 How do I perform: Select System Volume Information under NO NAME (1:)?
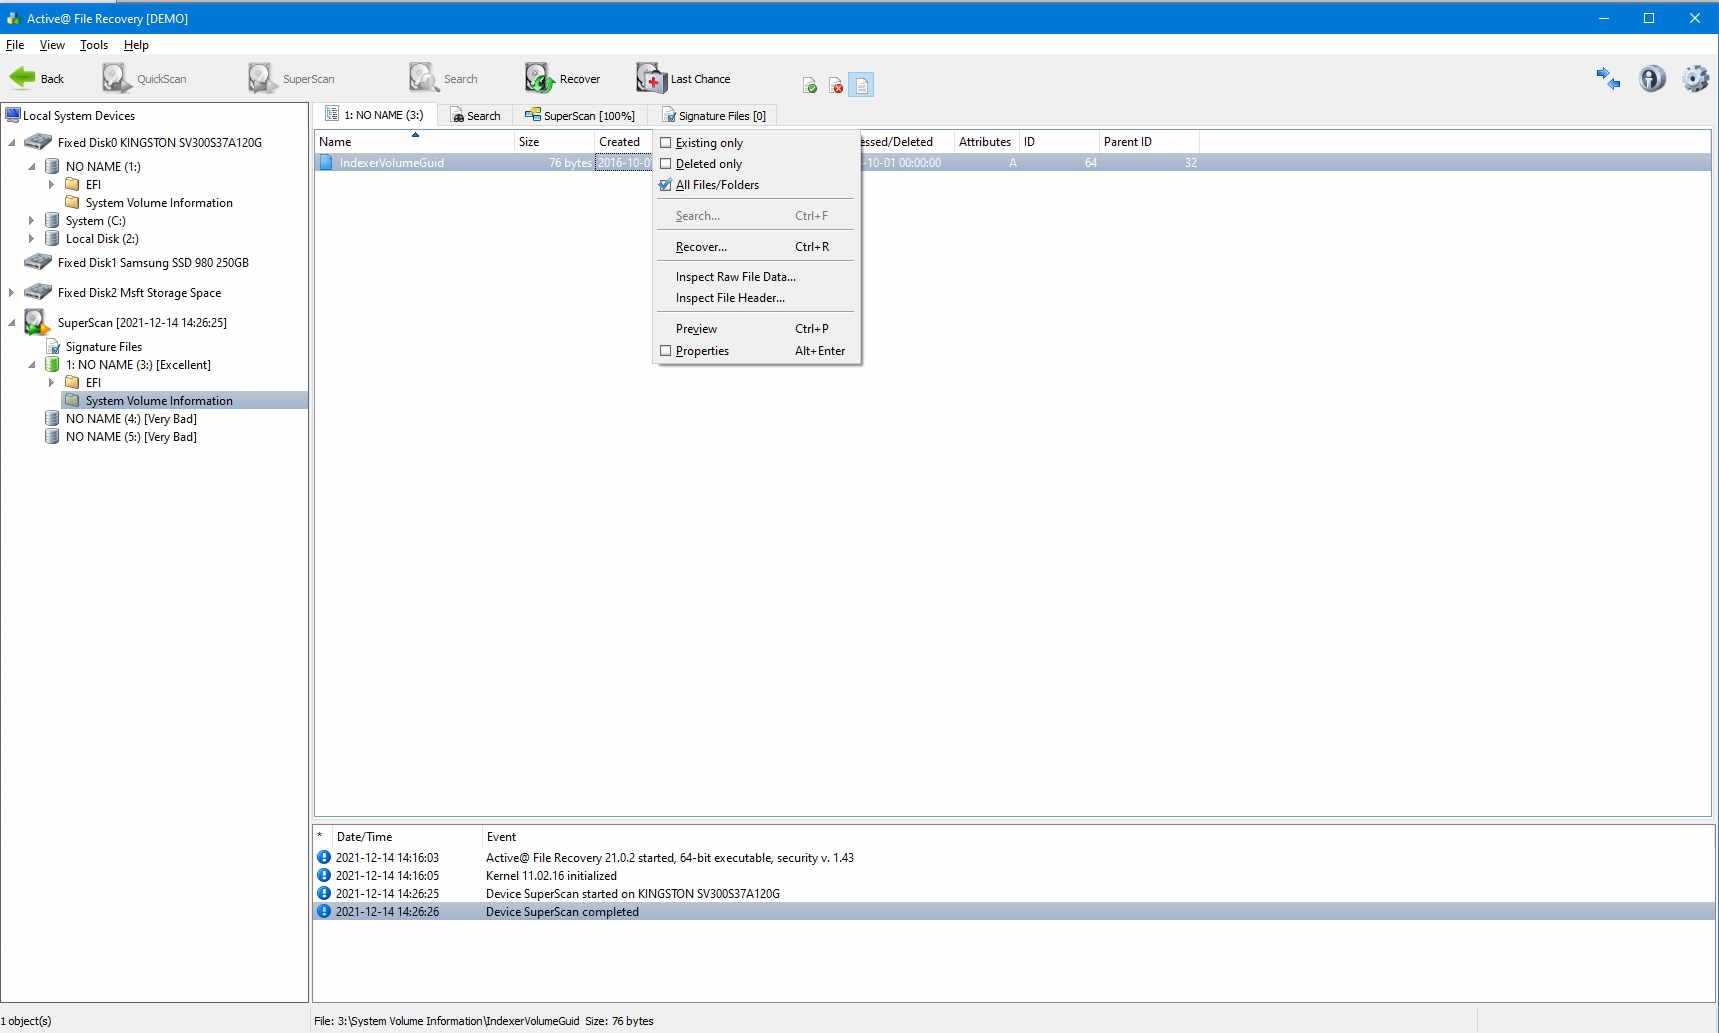pos(159,203)
